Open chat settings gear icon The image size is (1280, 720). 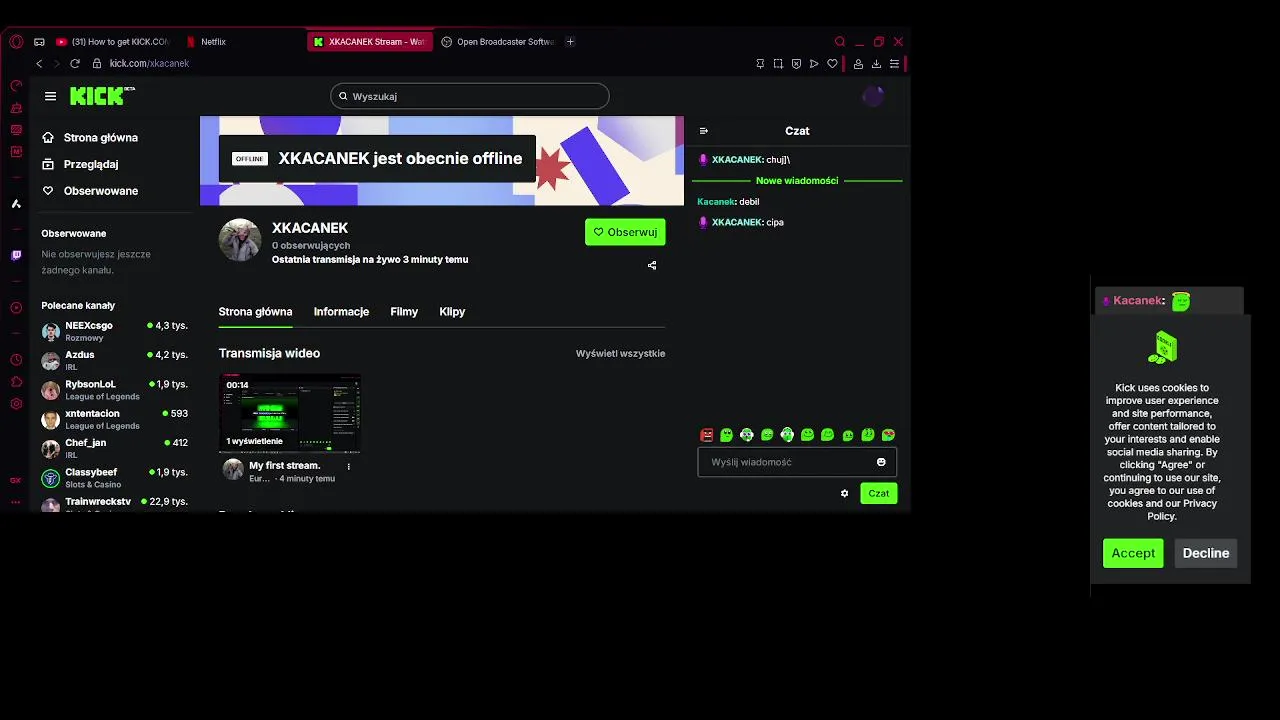(844, 493)
